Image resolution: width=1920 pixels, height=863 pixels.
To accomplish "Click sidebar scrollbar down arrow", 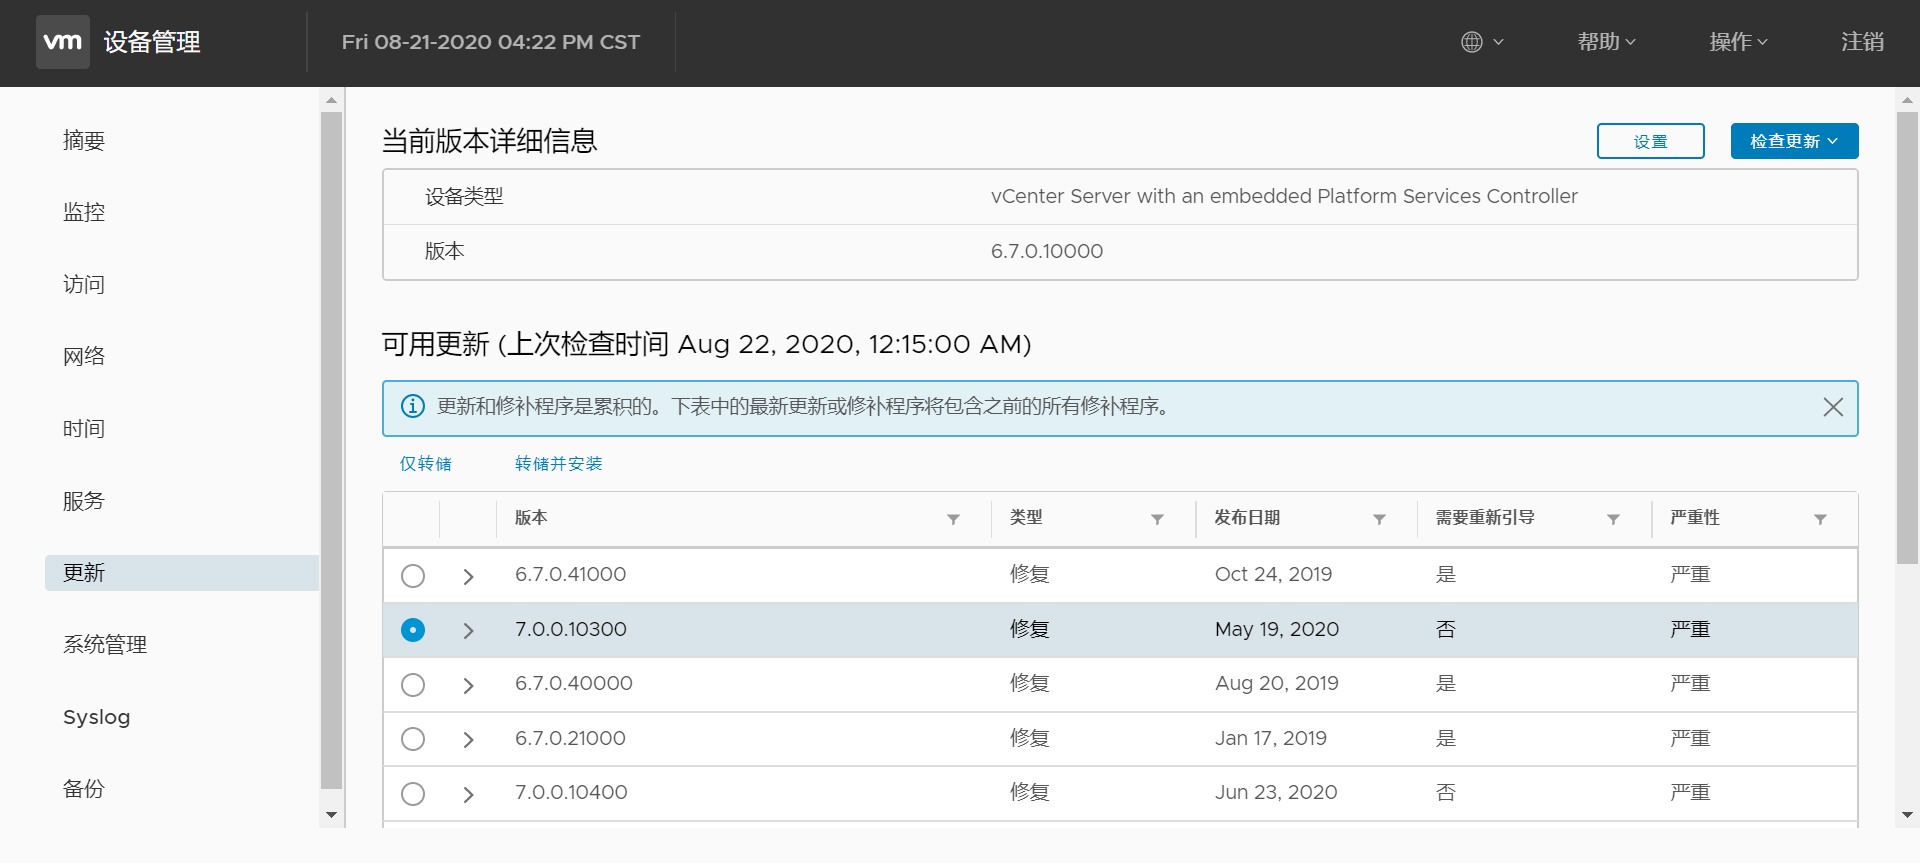I will tap(332, 815).
